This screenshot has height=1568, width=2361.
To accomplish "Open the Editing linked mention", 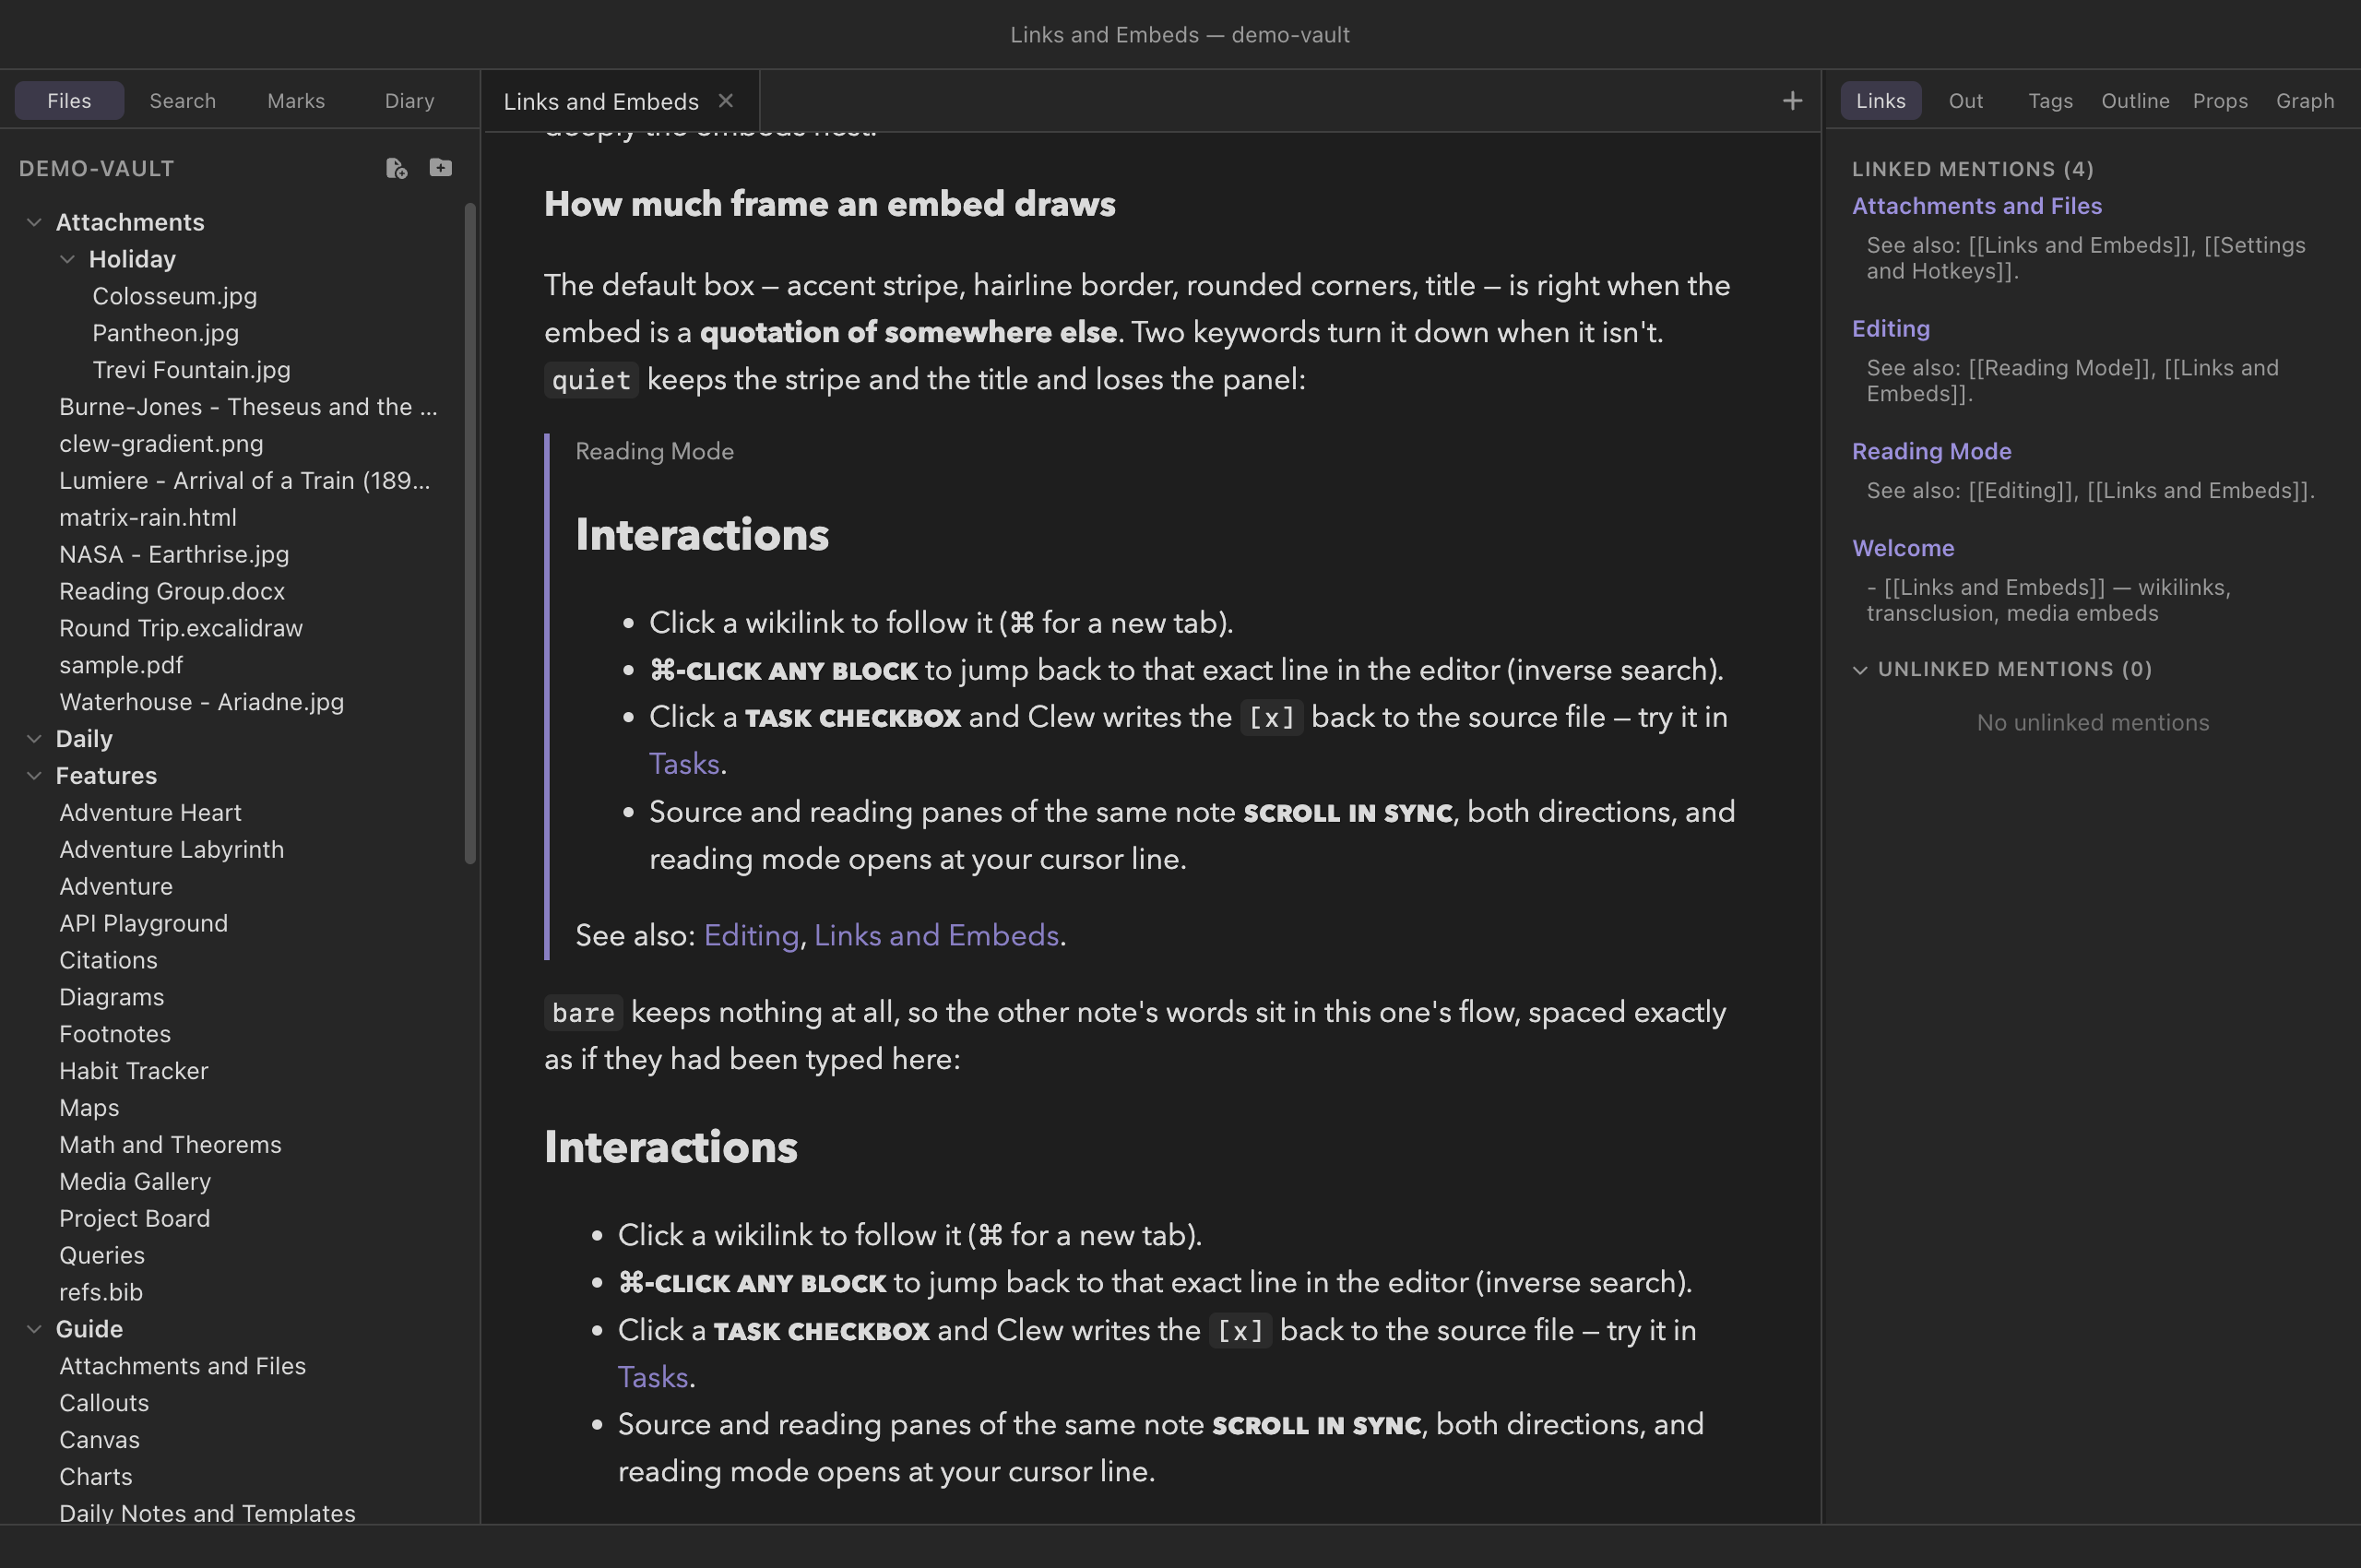I will [1891, 329].
